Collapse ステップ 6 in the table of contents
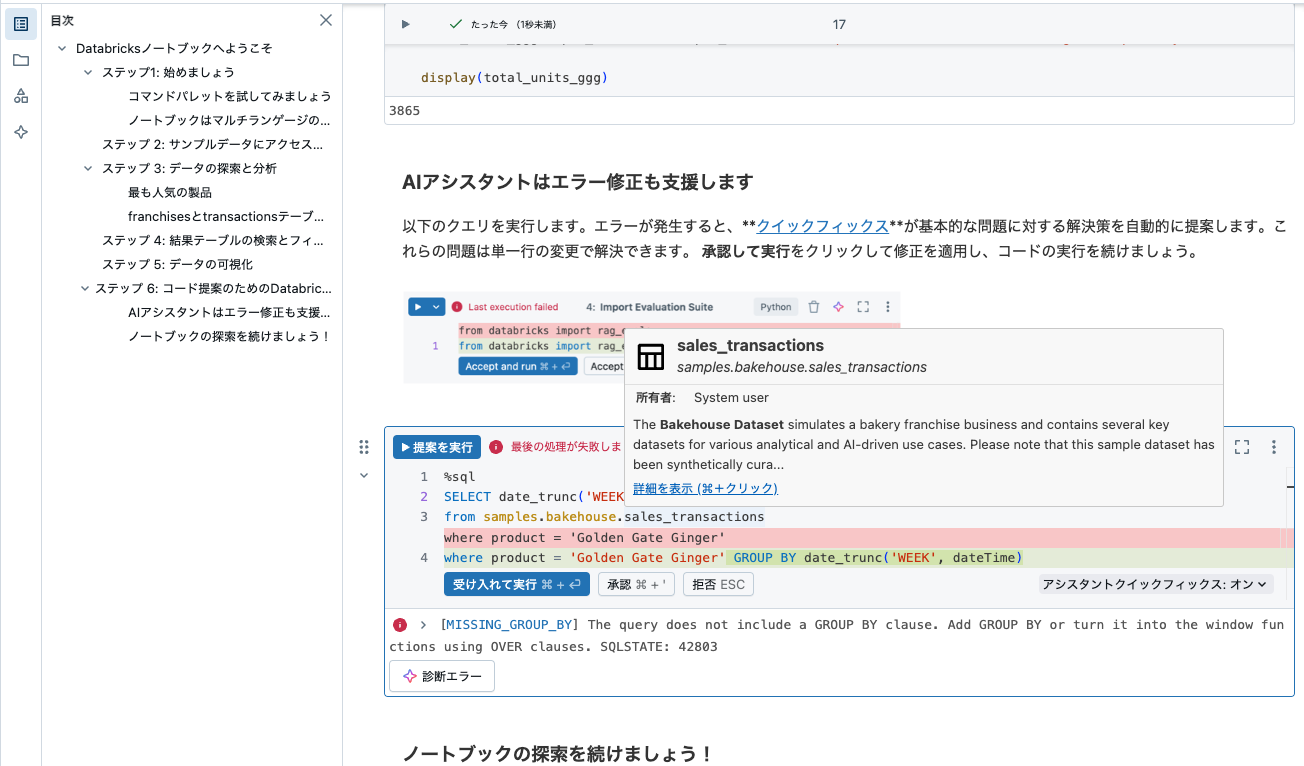 click(84, 288)
